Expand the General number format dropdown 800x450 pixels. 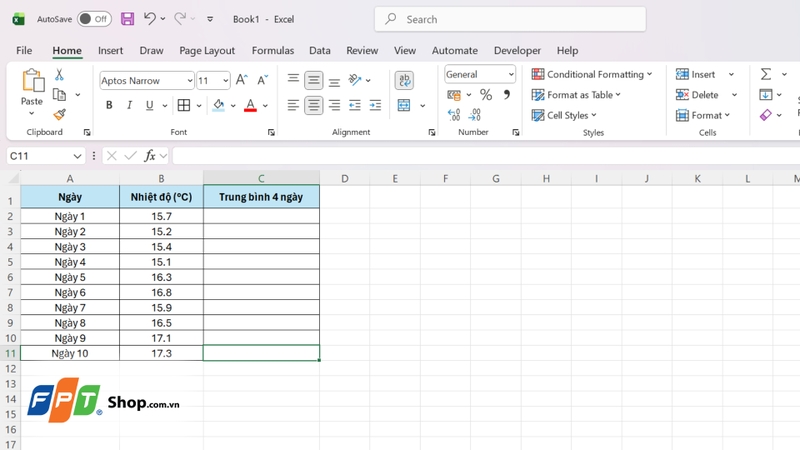point(511,75)
